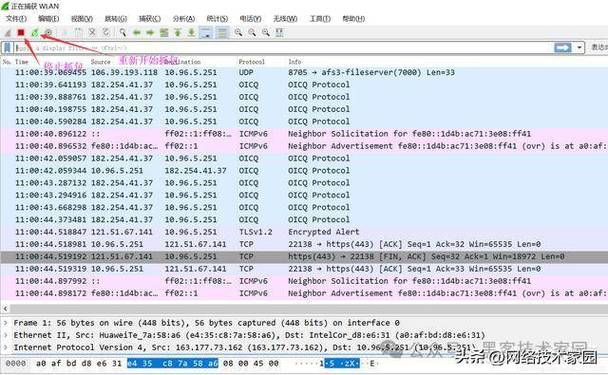Screen dimensions: 608x375
Task: Open capture options gear icon
Action: click(48, 33)
